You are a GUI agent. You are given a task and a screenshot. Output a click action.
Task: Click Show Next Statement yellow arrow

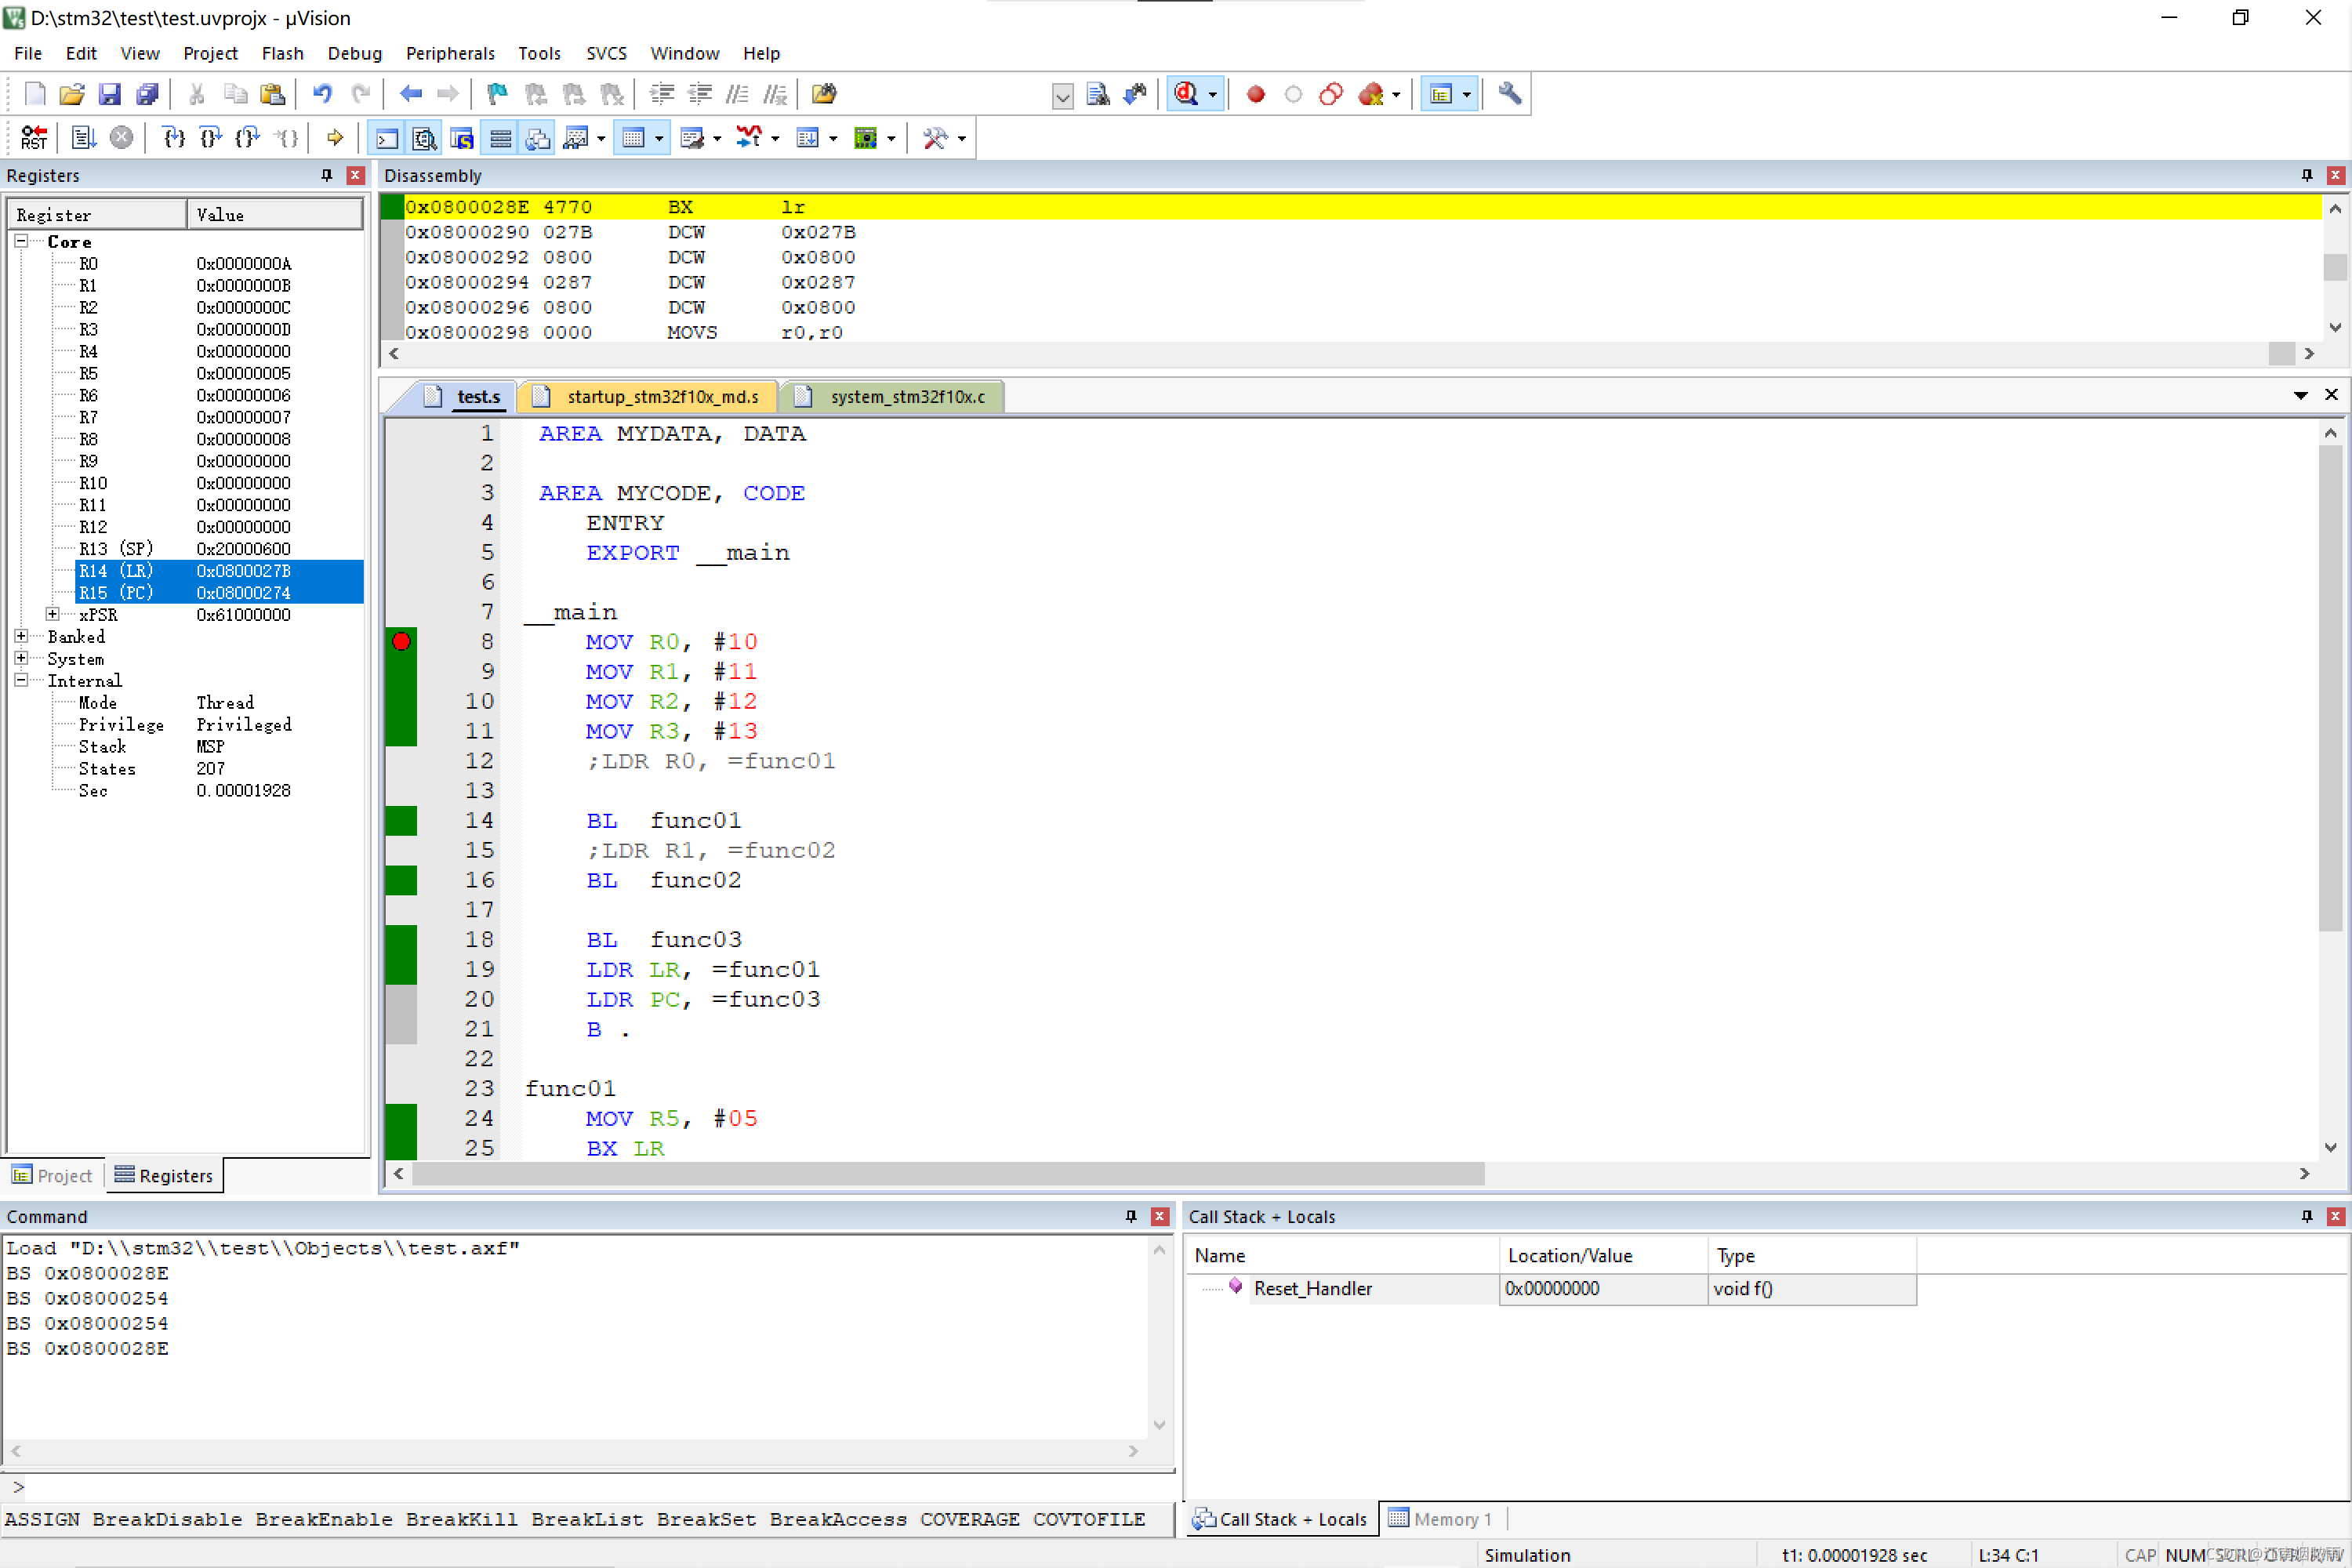coord(335,138)
